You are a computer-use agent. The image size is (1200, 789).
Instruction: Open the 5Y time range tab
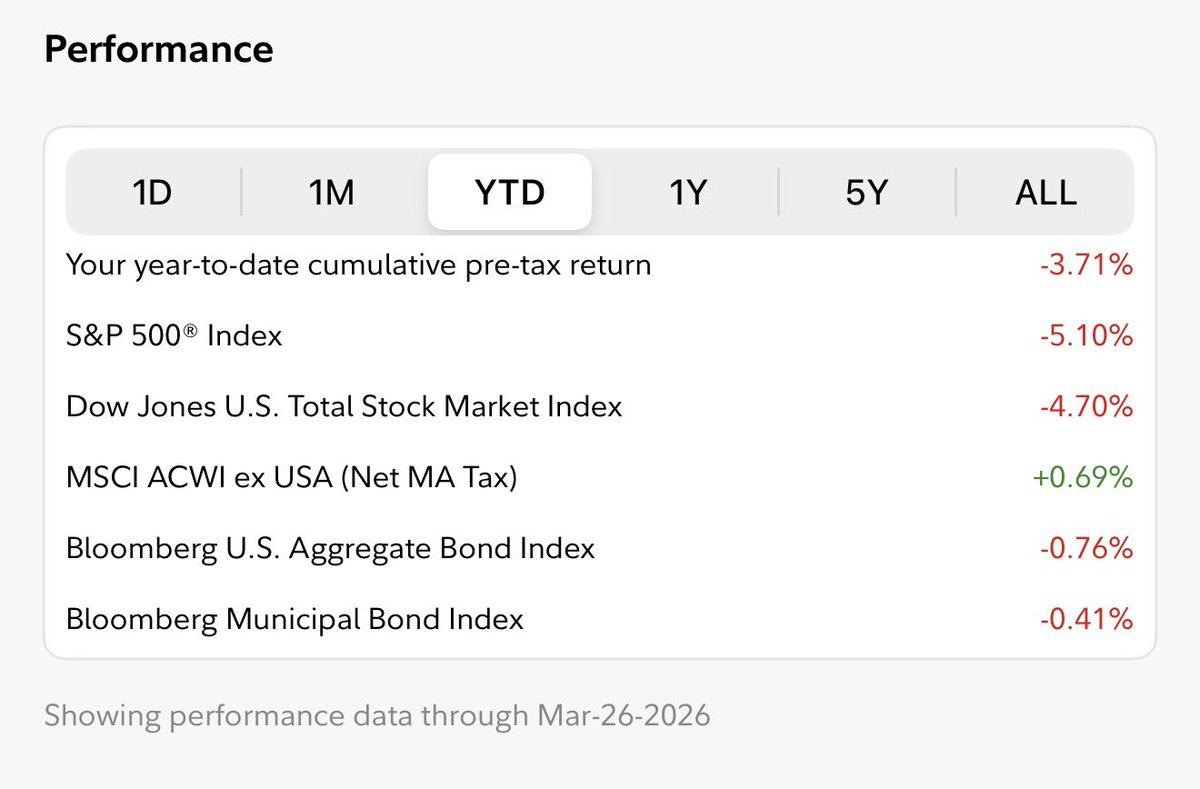866,192
